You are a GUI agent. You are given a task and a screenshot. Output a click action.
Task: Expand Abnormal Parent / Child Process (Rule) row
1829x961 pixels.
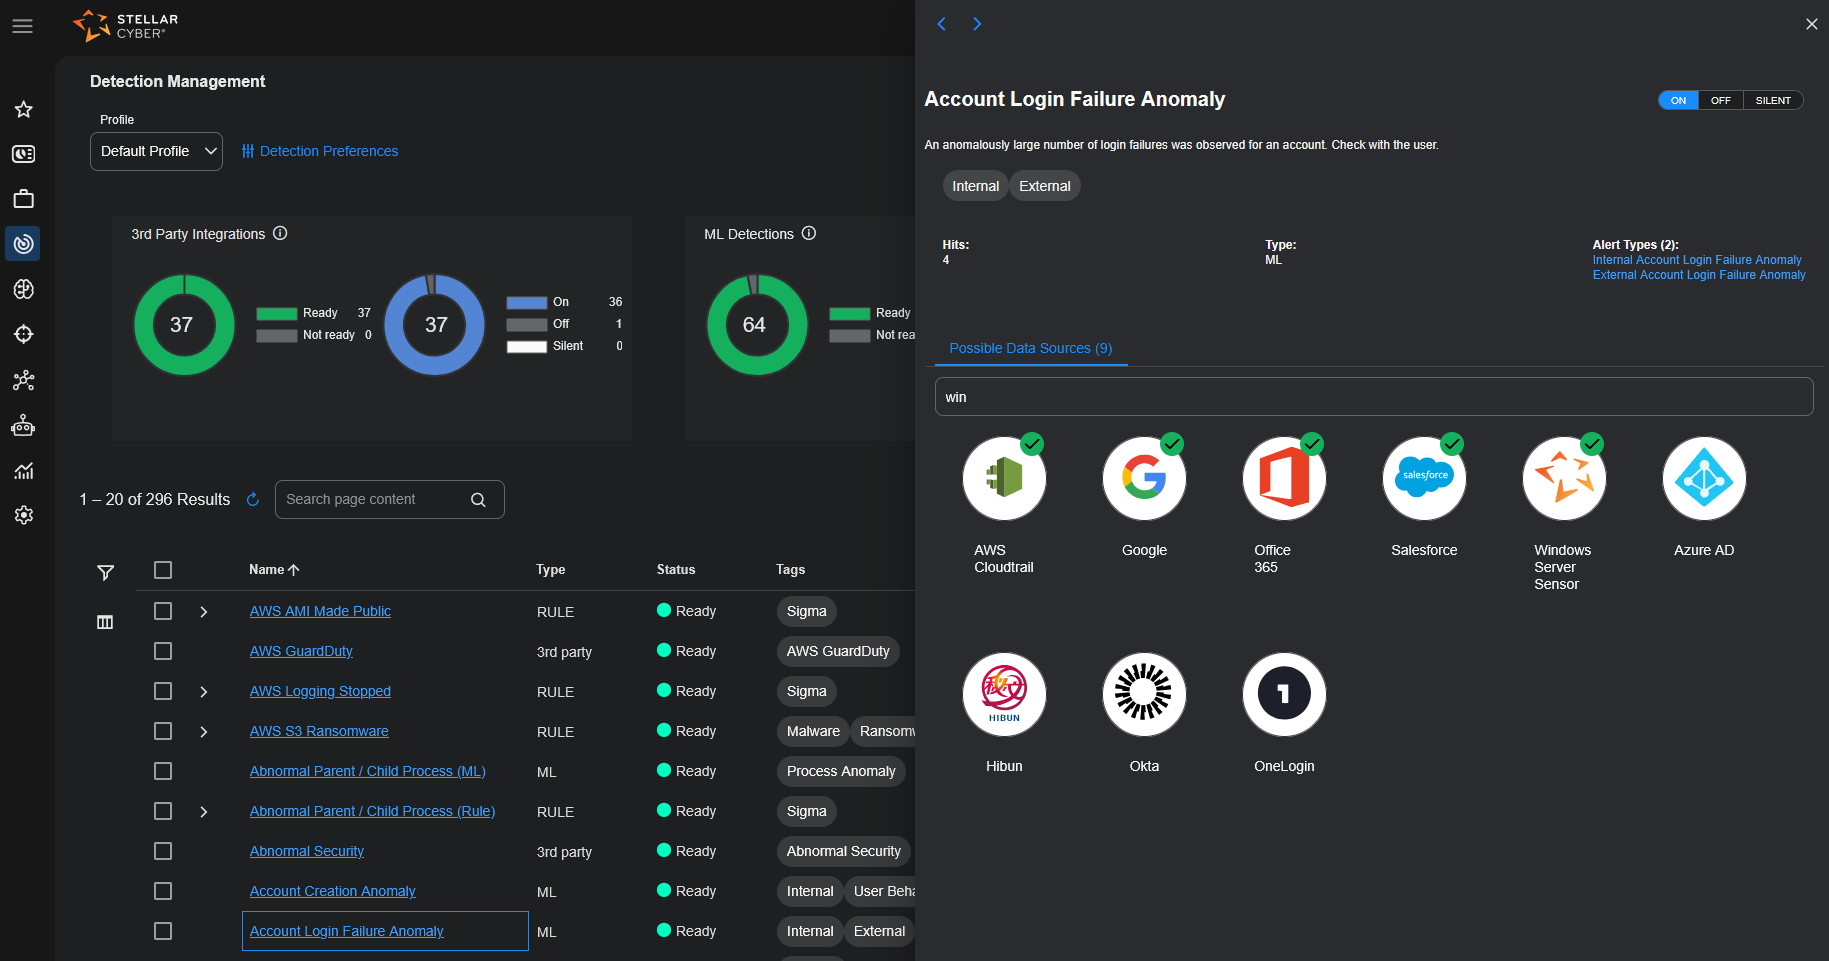[x=204, y=812]
